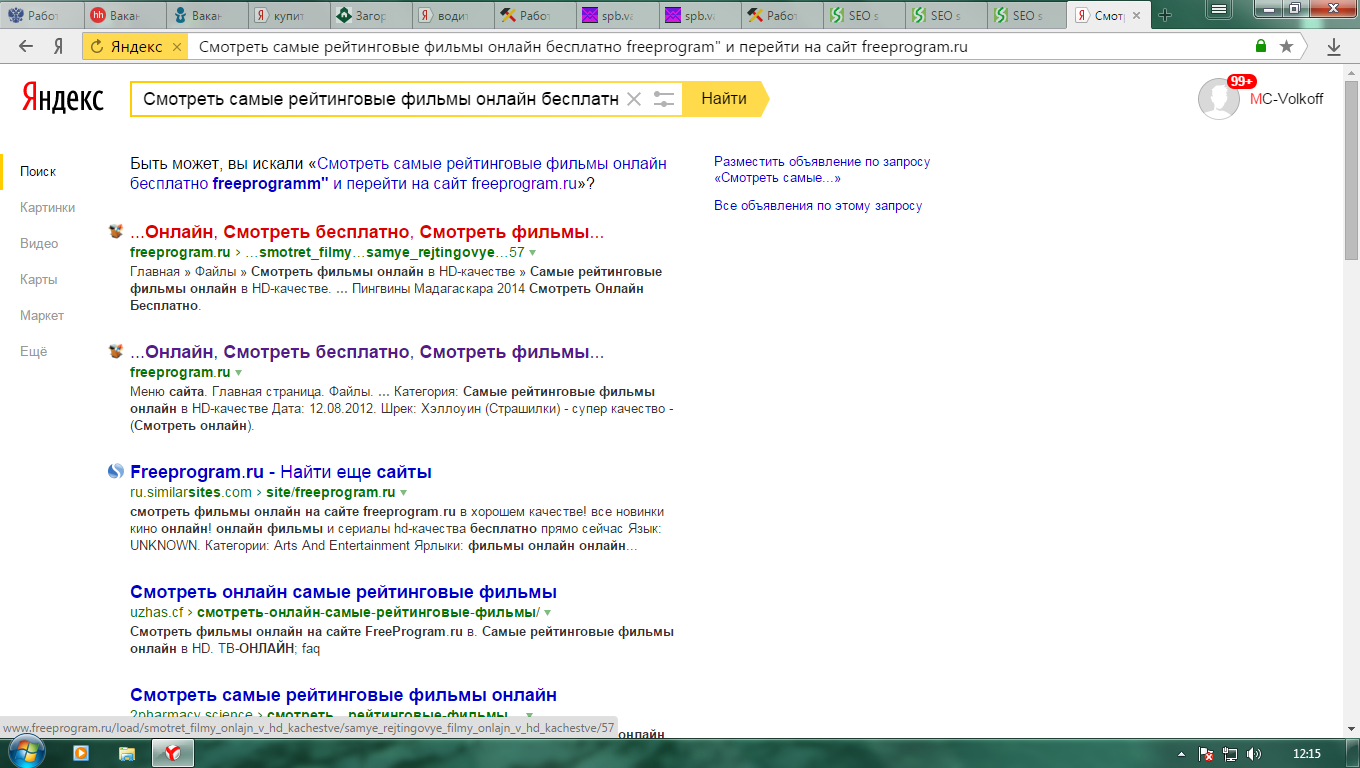Click the page vertical scrollbar thumb

[1351, 170]
